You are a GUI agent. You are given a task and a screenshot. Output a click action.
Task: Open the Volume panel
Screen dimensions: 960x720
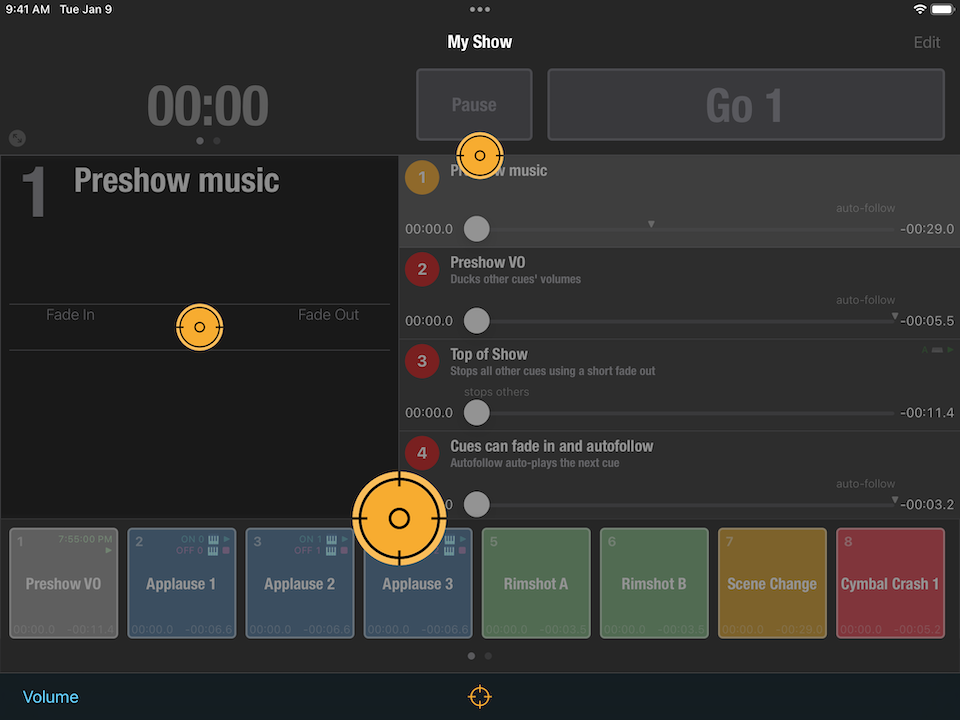click(50, 697)
